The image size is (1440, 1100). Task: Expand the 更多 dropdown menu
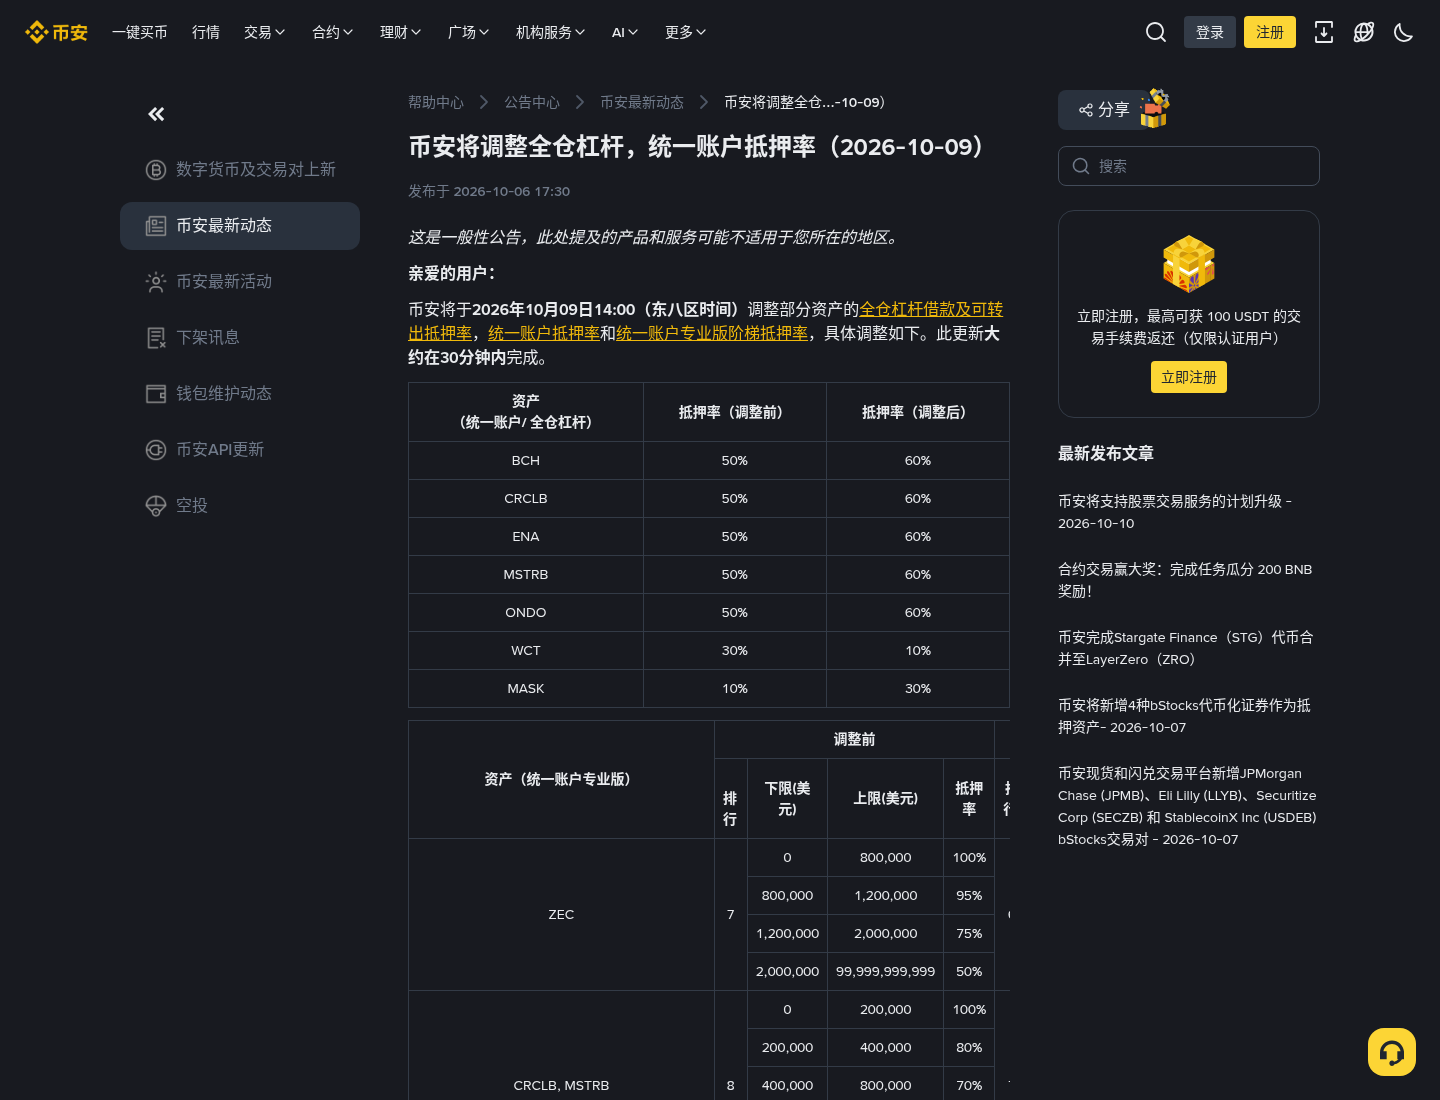pos(686,32)
